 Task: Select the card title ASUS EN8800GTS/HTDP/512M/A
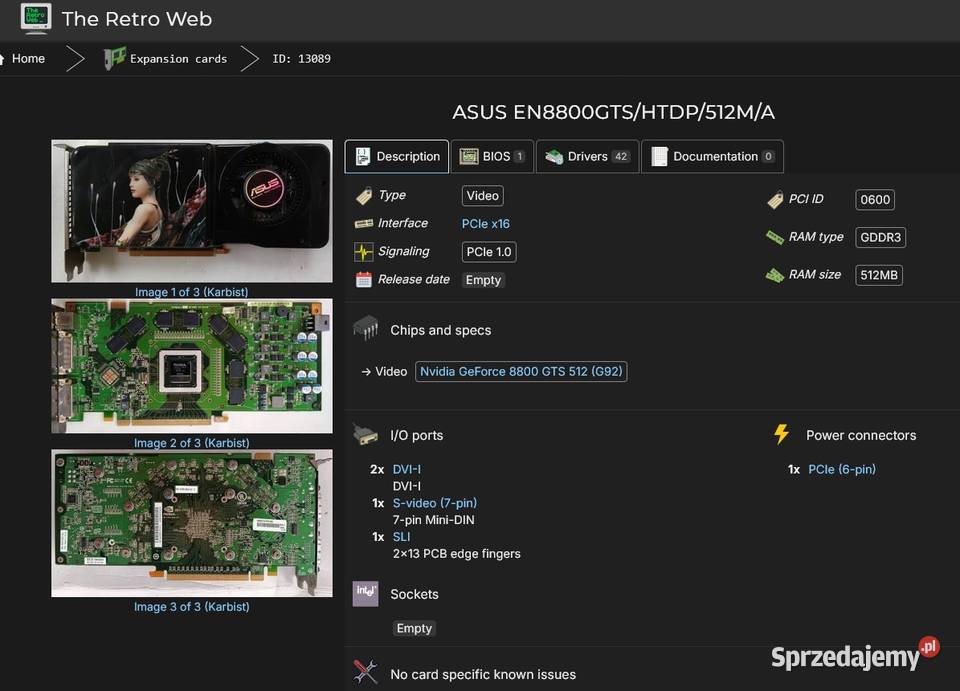click(613, 113)
